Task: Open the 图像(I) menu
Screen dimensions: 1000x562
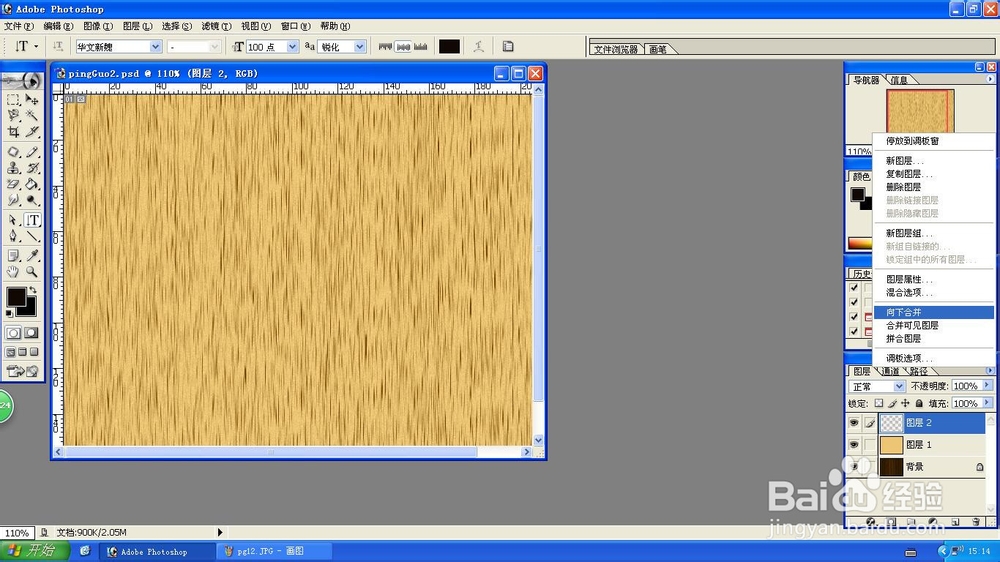Action: pos(98,26)
